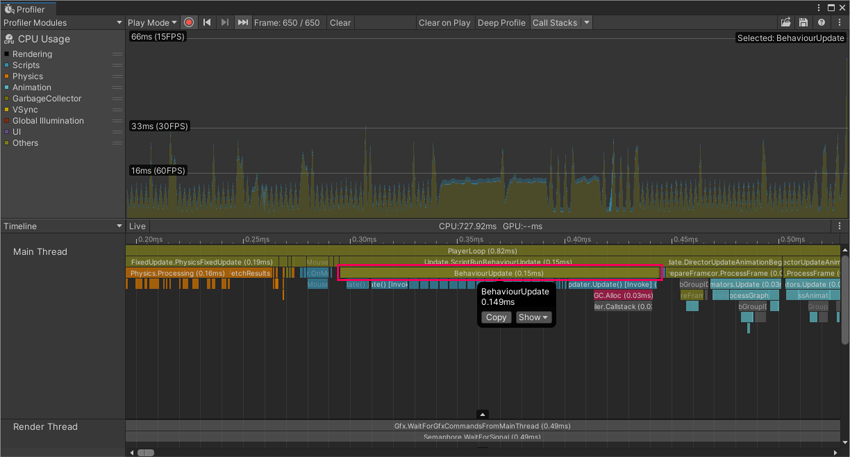This screenshot has width=850, height=457.
Task: Go to the previous frame
Action: coord(207,22)
